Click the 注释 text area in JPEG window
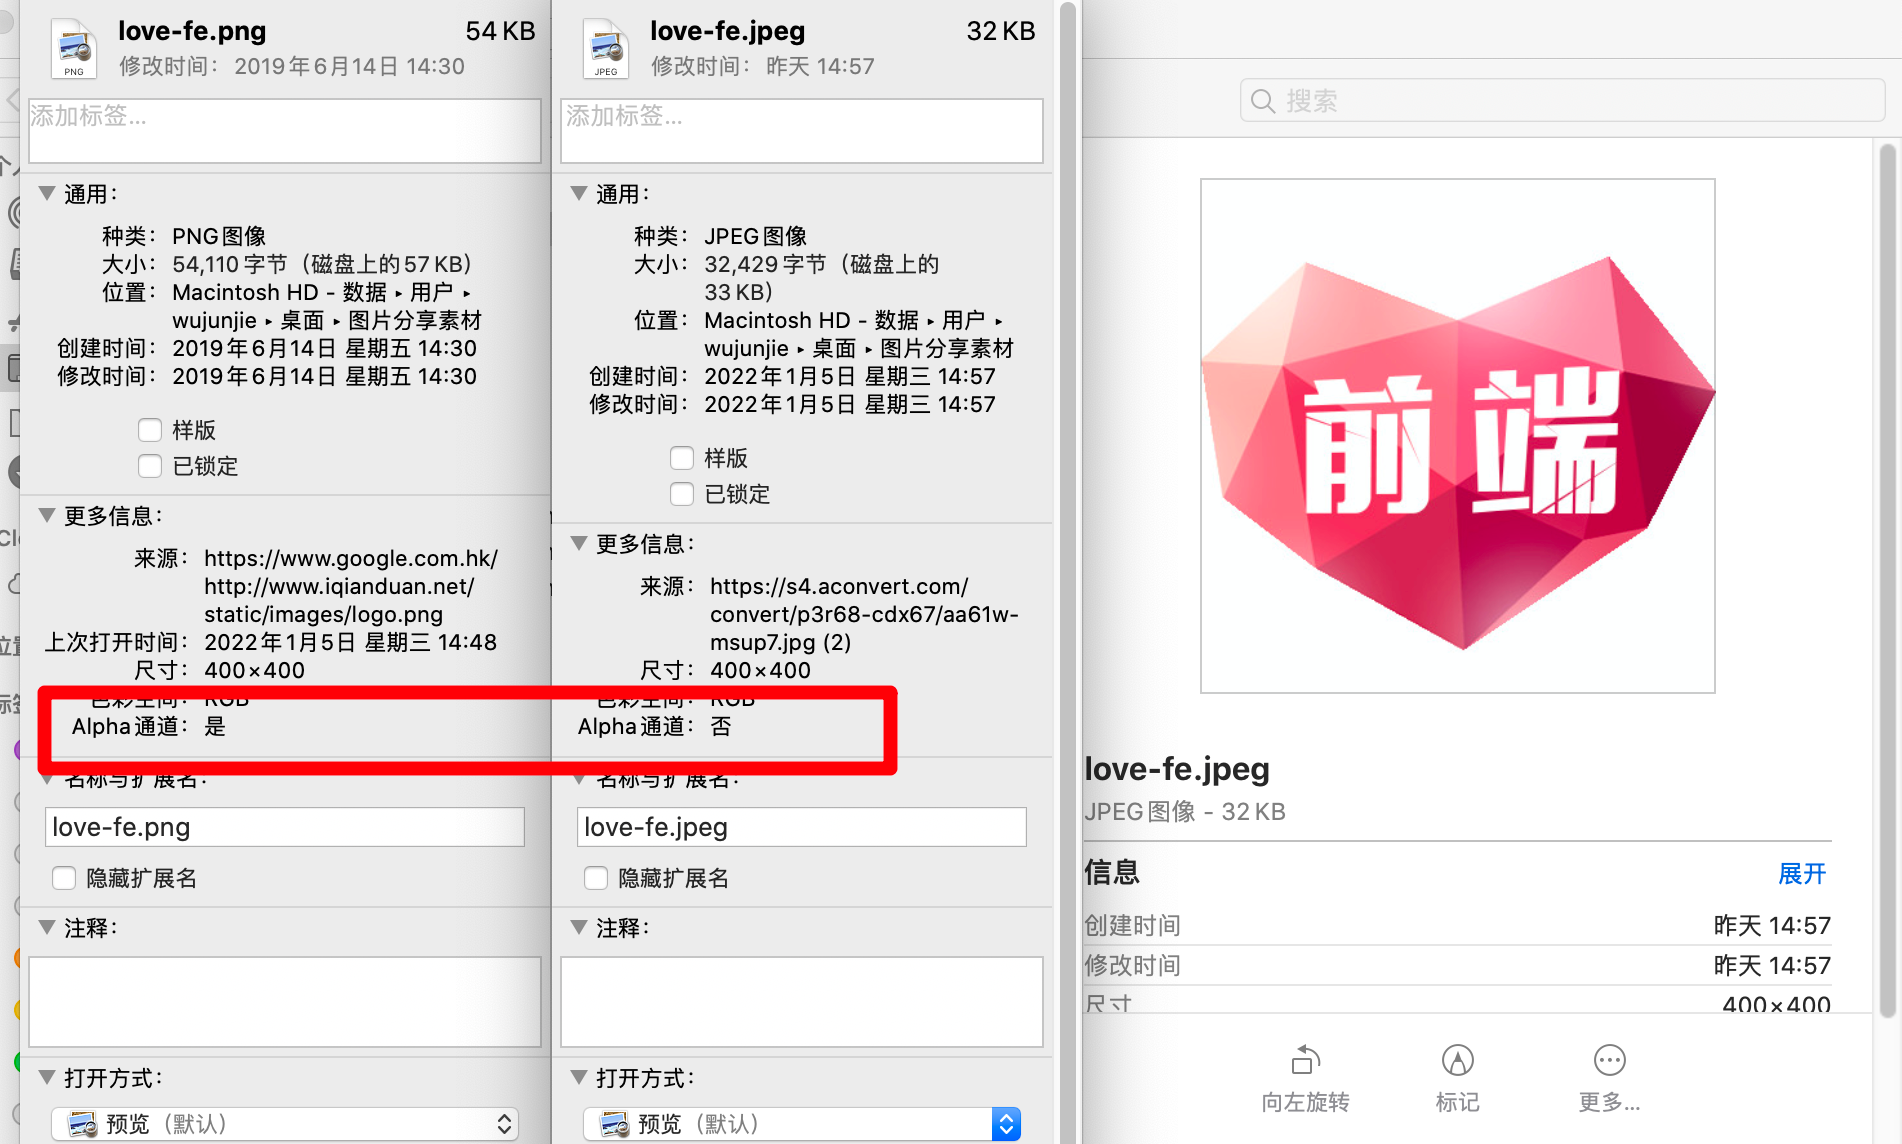 [802, 1002]
